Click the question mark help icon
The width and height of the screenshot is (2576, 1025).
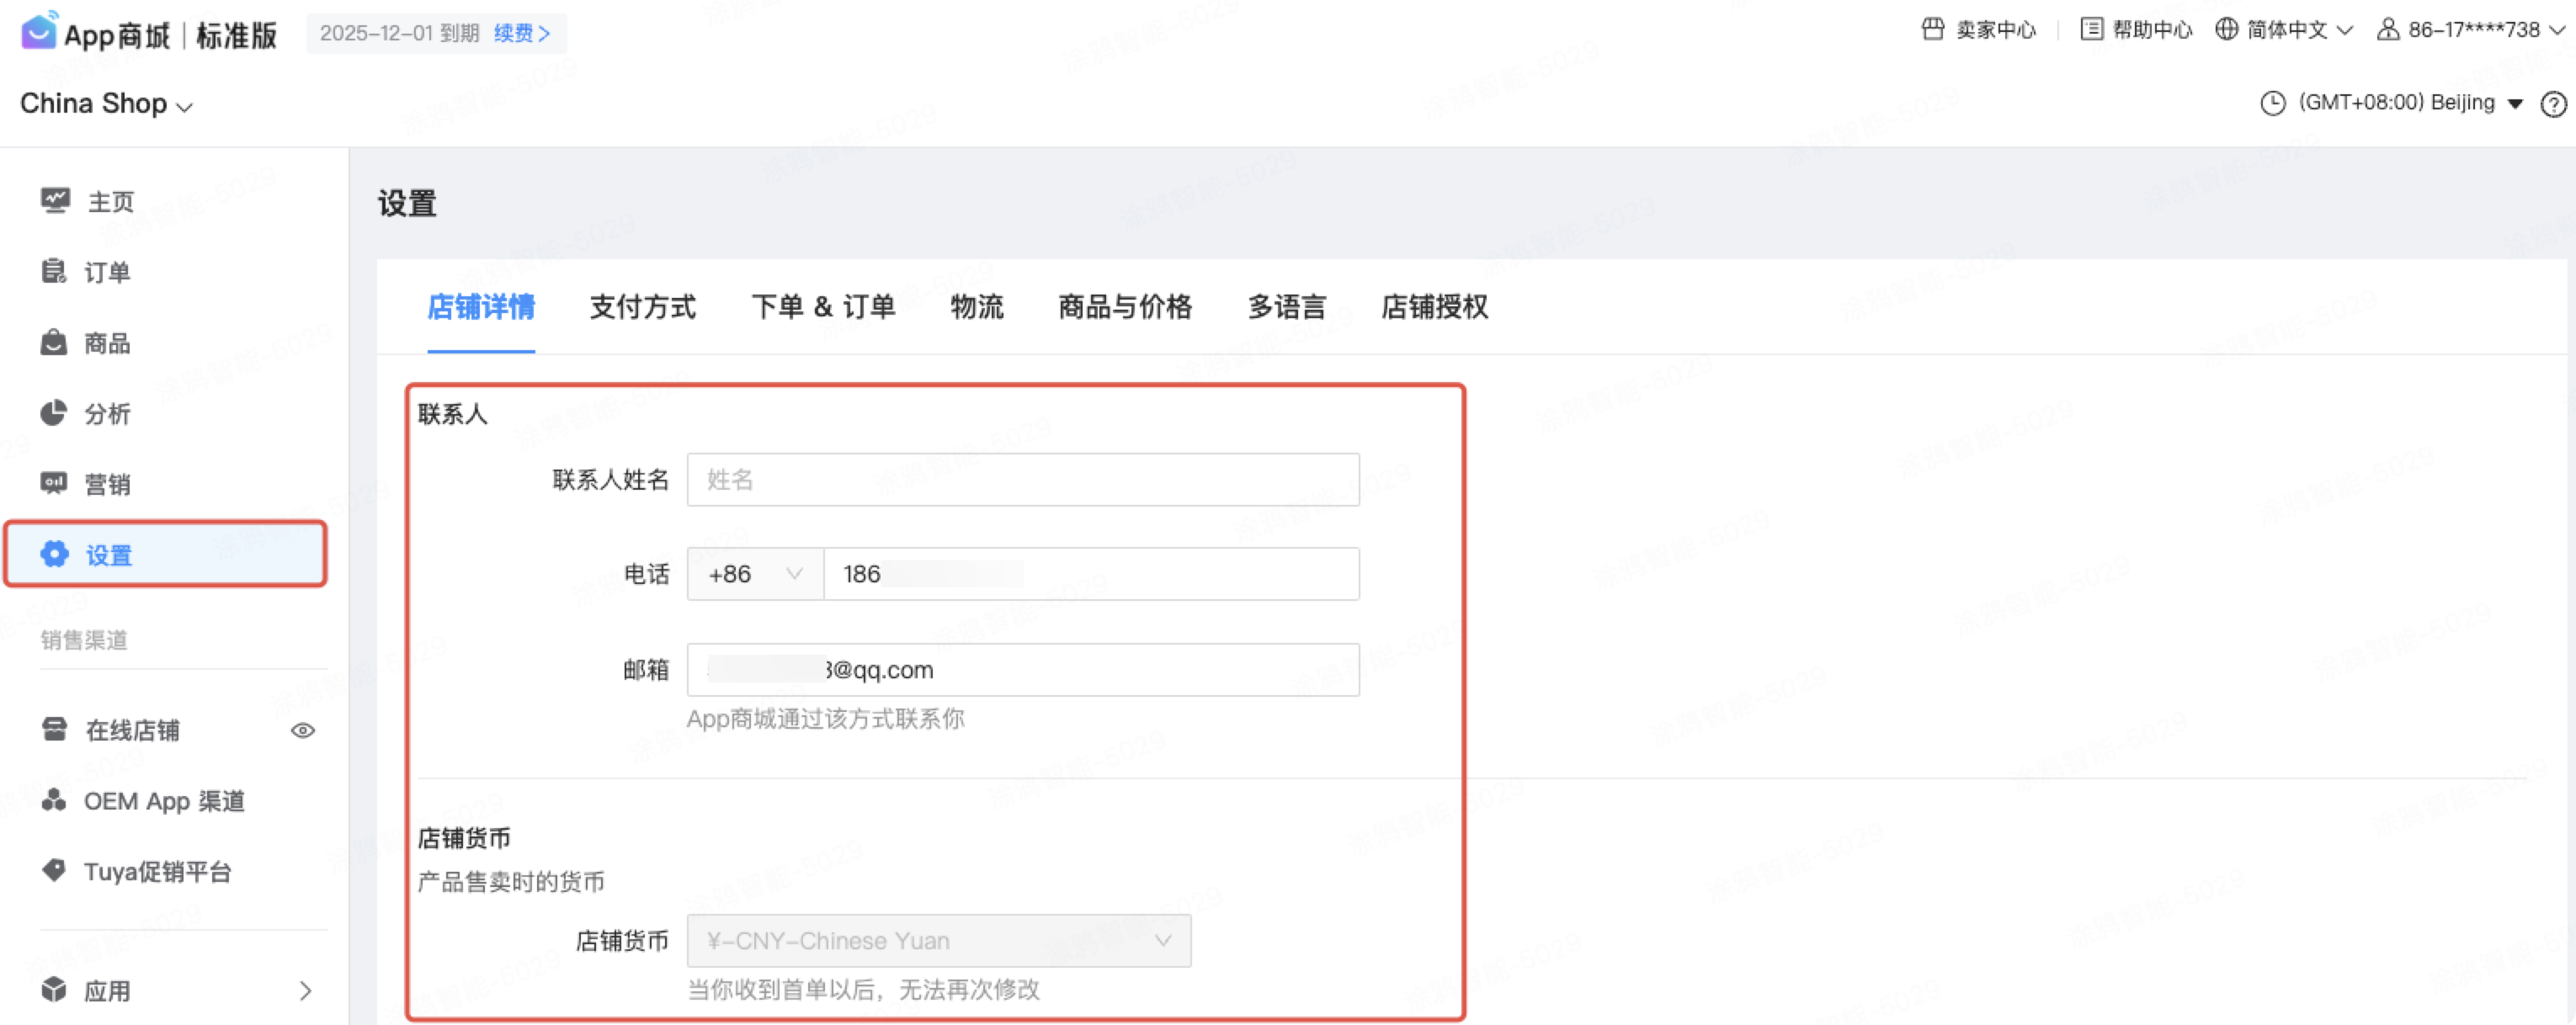click(2554, 104)
